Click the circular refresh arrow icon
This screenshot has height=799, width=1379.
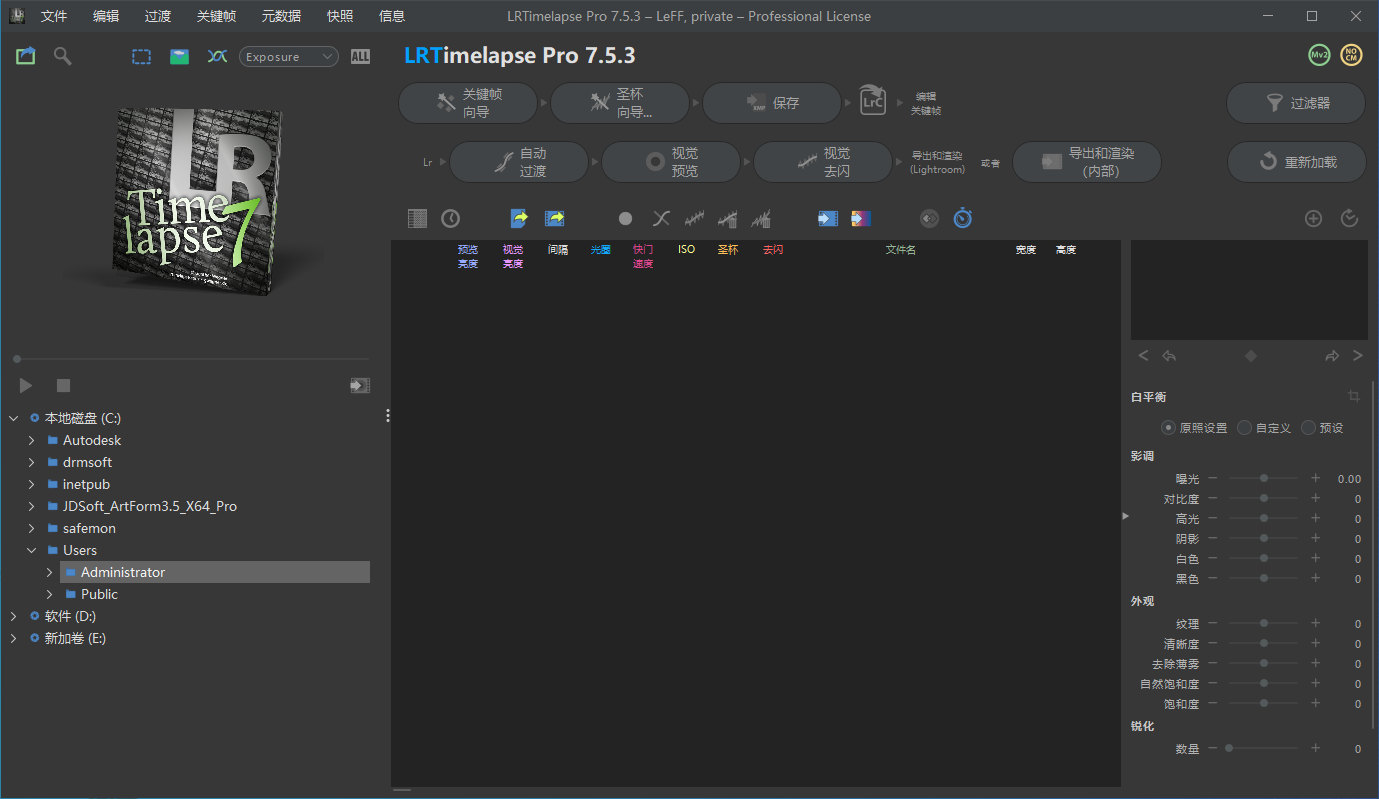[1350, 218]
